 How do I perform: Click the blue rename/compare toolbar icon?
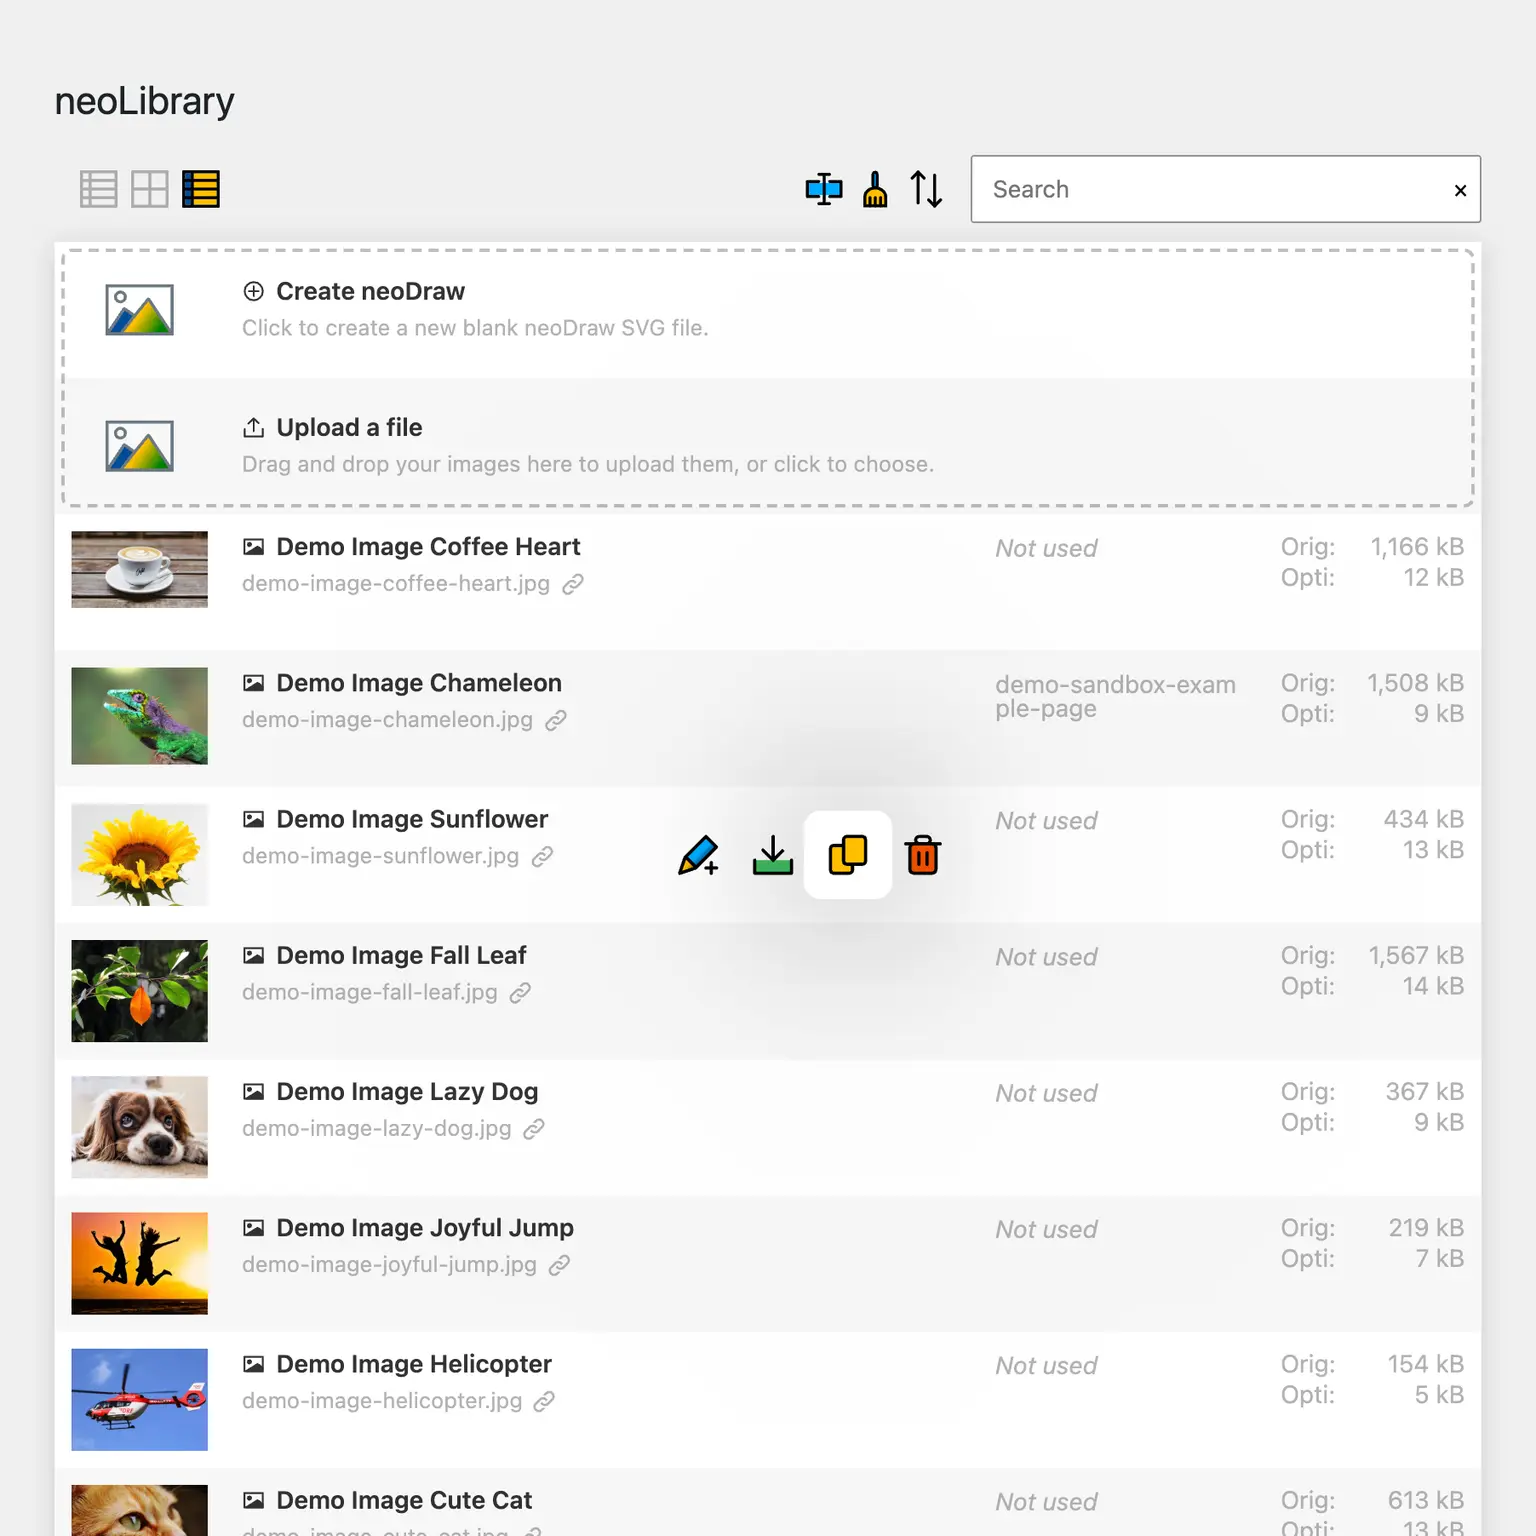tap(824, 189)
